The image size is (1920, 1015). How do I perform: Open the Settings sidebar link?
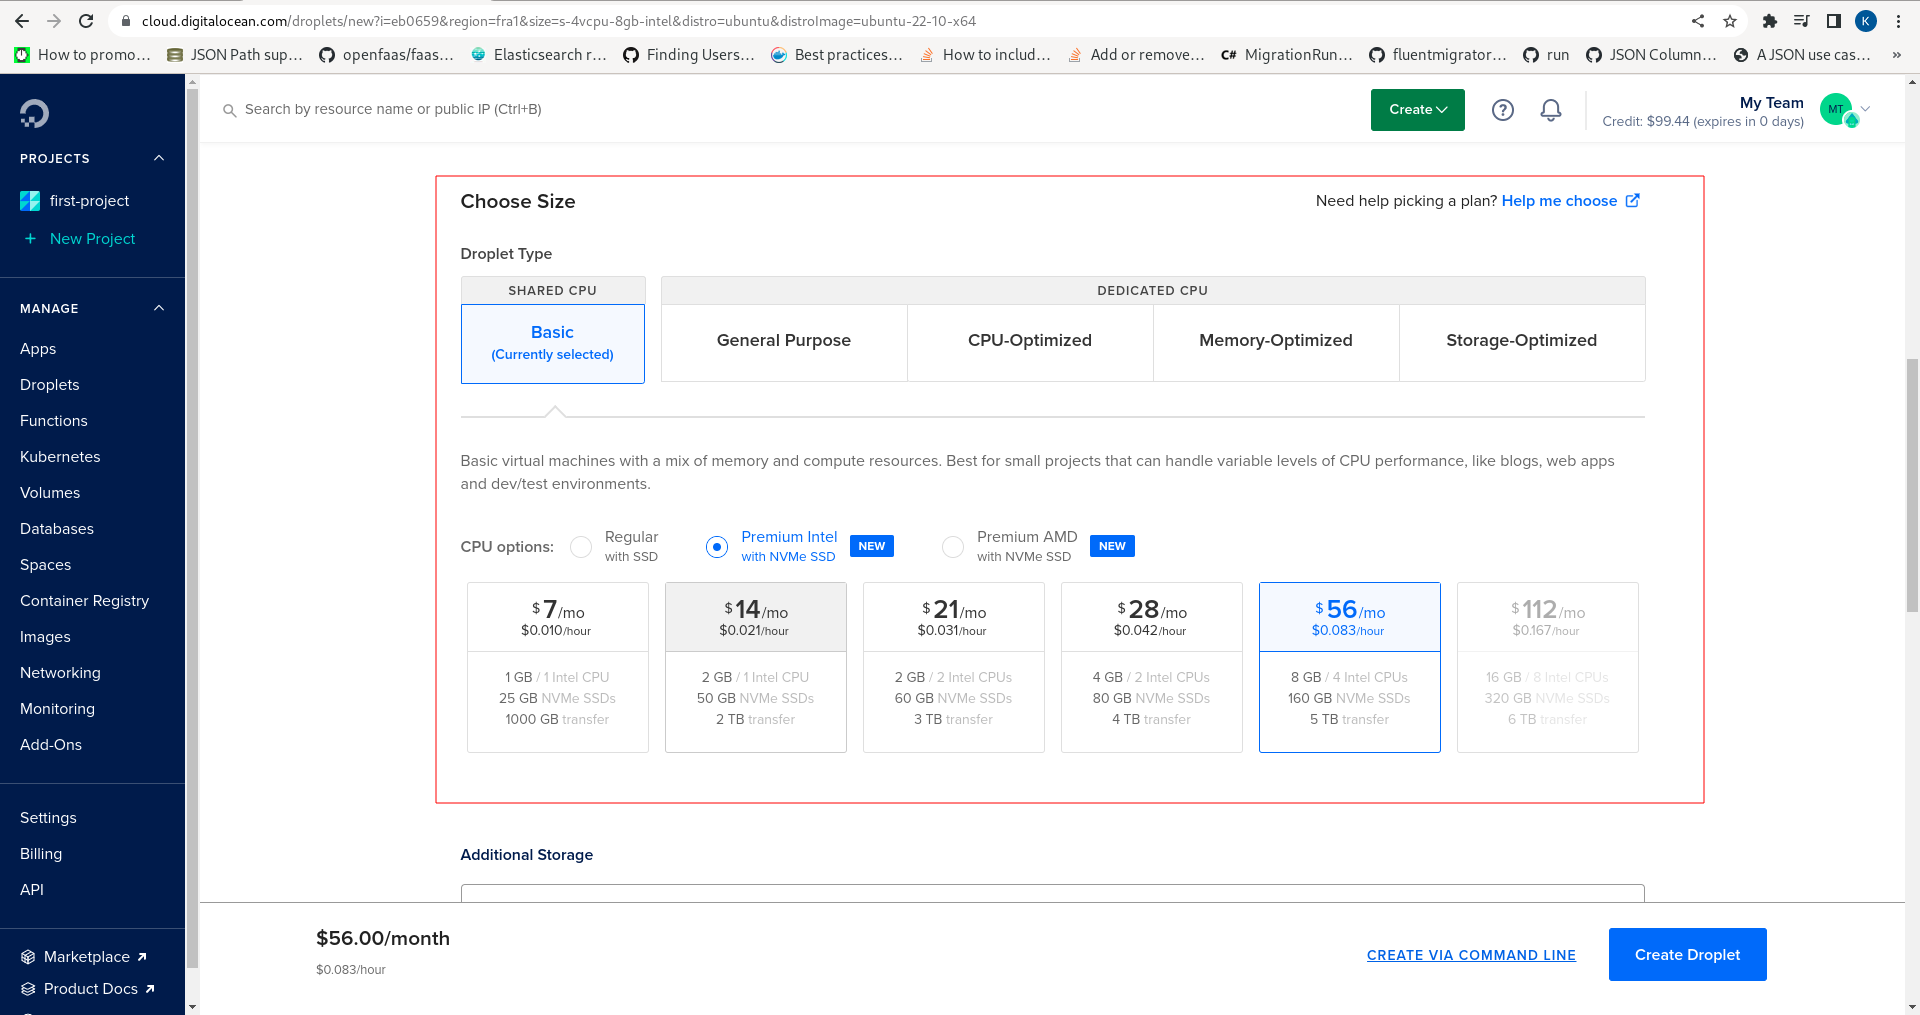pyautogui.click(x=48, y=818)
